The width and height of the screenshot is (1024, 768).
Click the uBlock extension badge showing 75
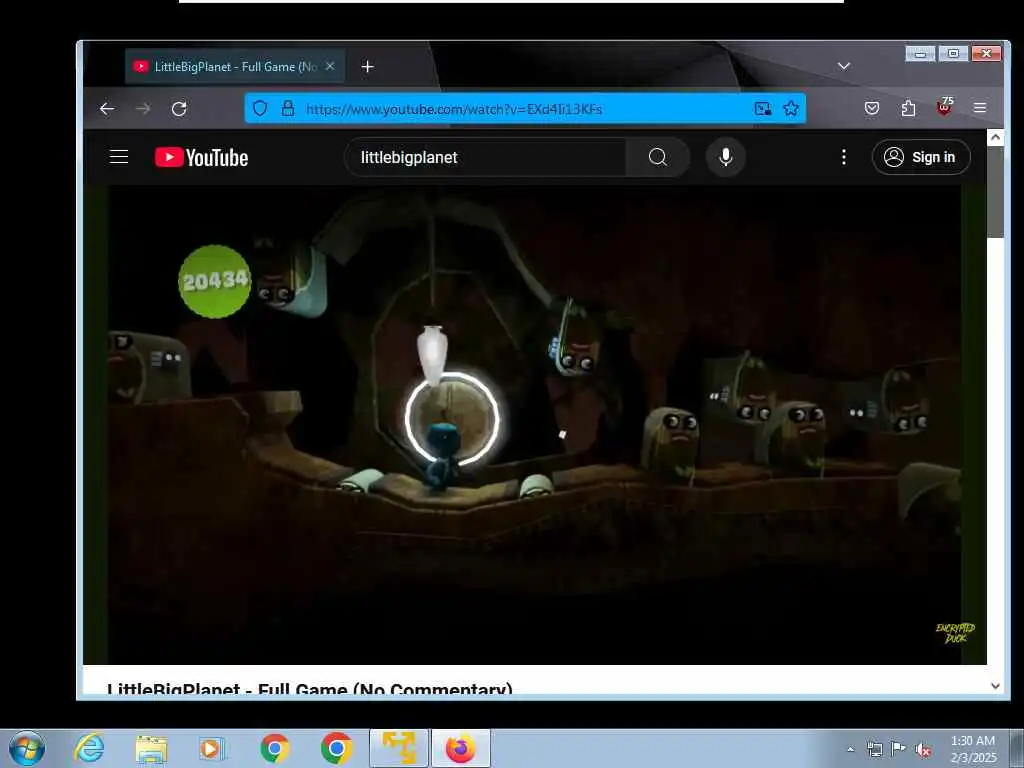point(944,106)
